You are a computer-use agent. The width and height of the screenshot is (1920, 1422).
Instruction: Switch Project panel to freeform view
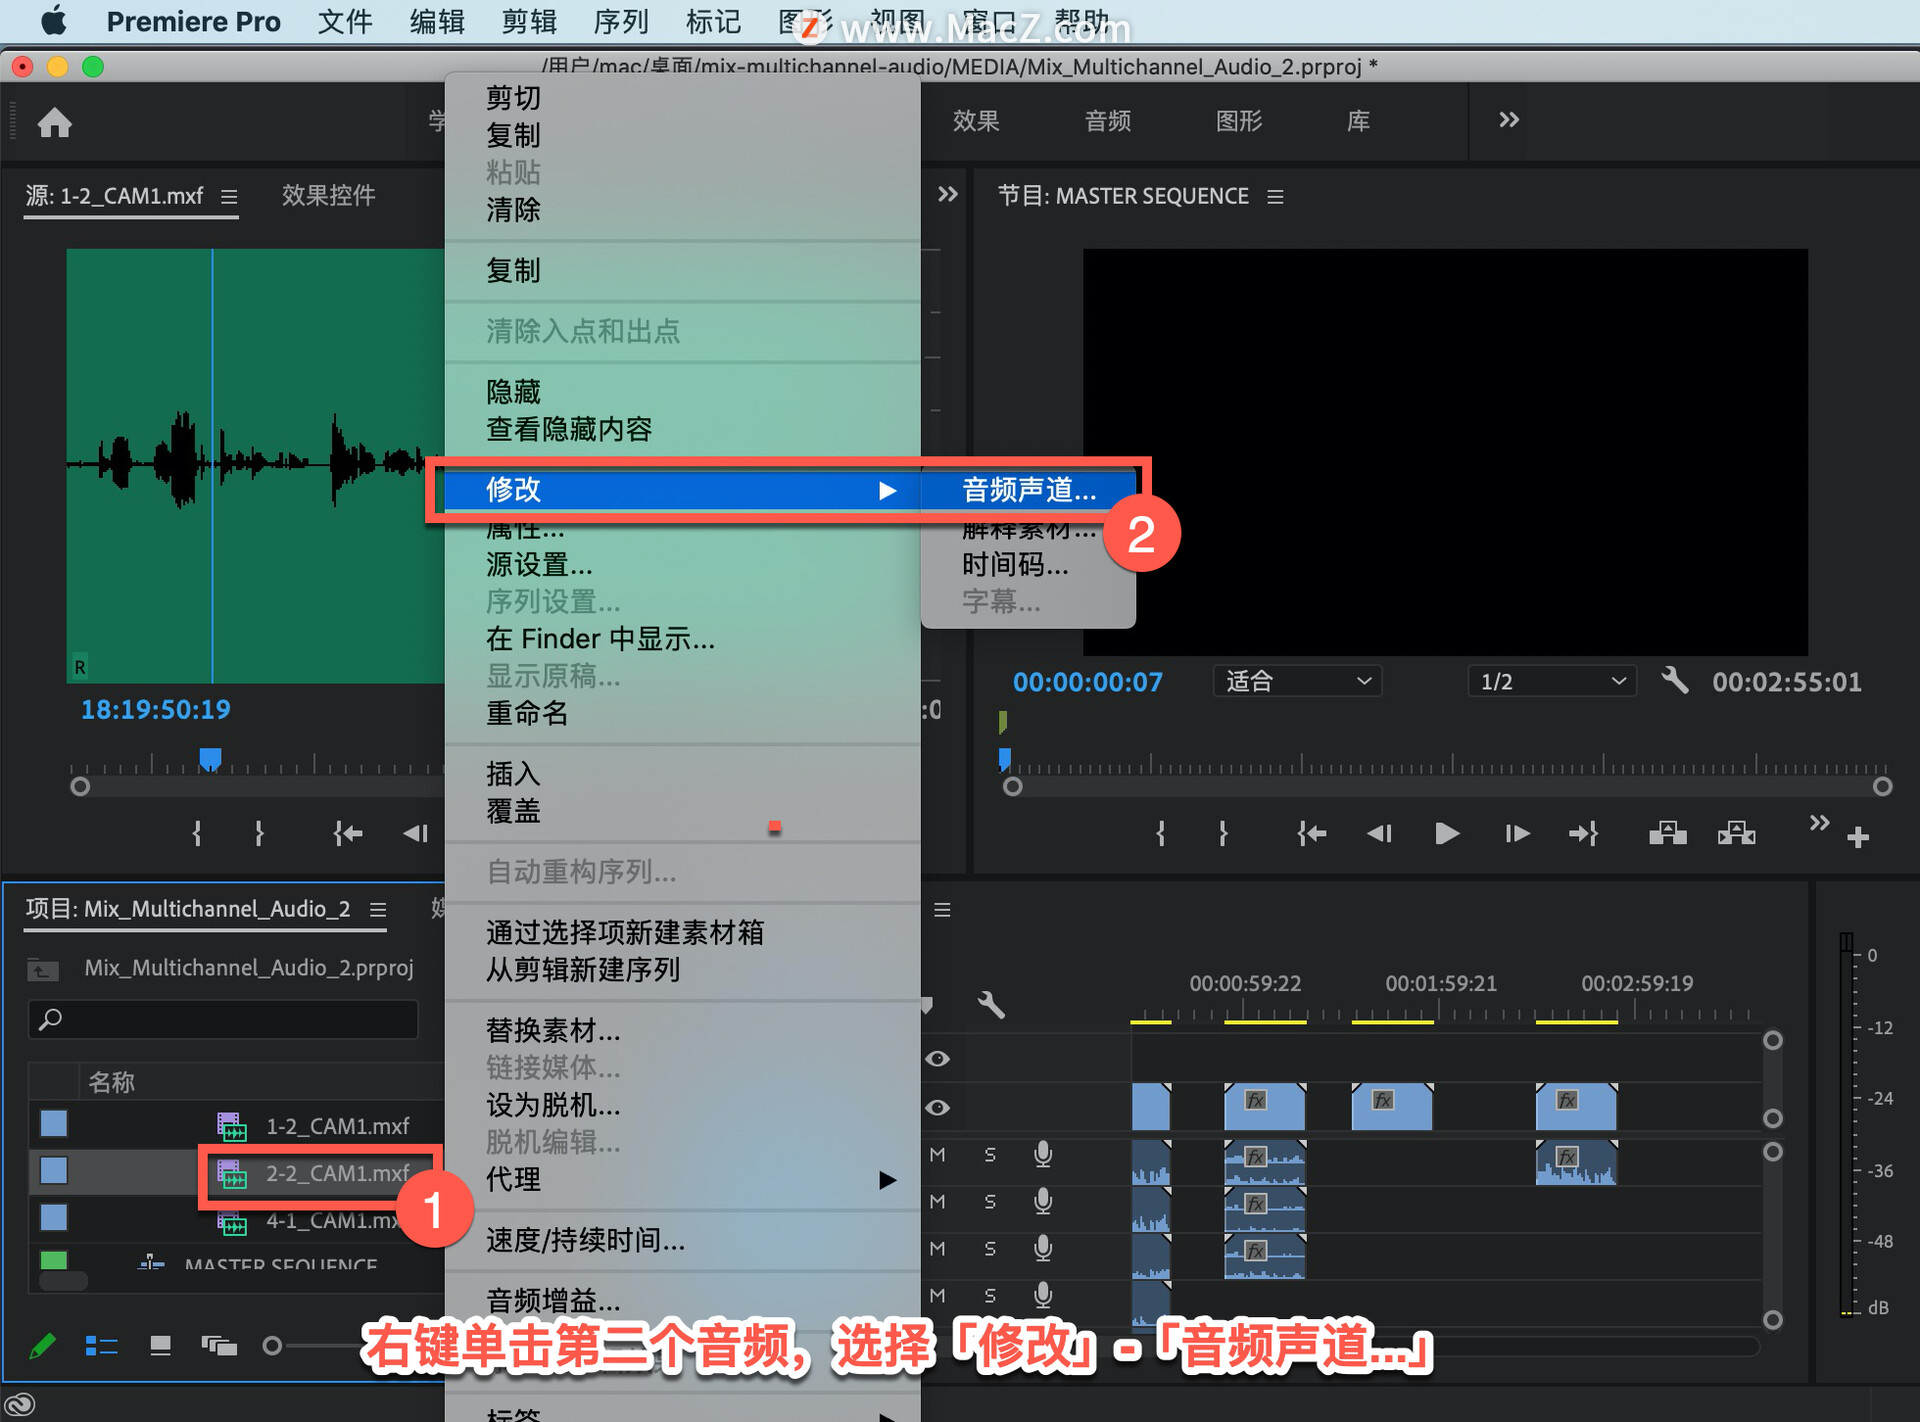219,1346
